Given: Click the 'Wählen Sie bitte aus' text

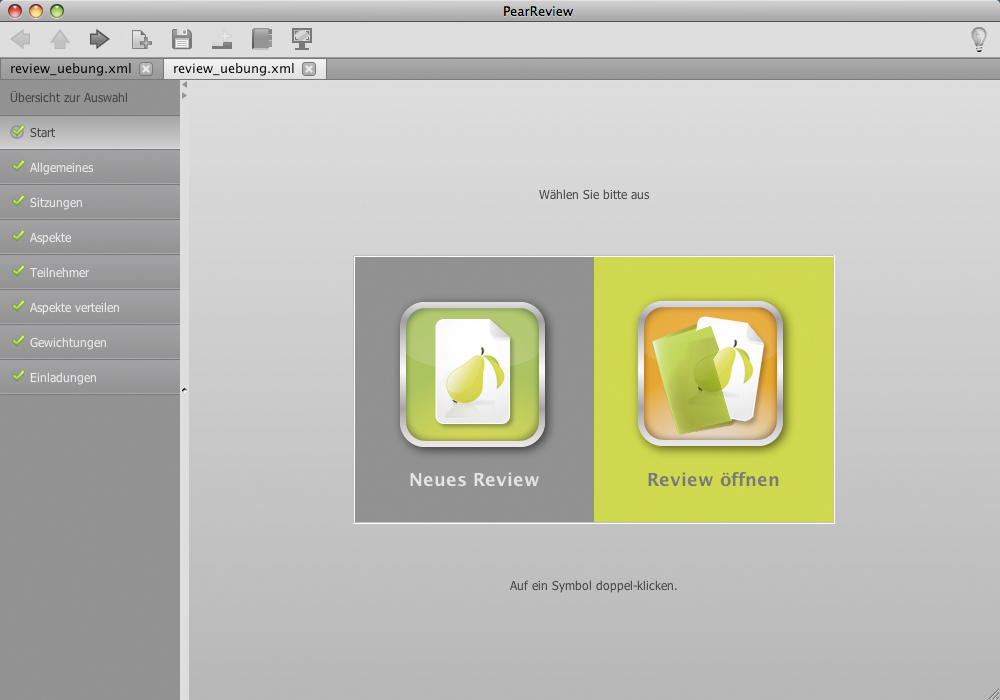Looking at the screenshot, I should 594,195.
